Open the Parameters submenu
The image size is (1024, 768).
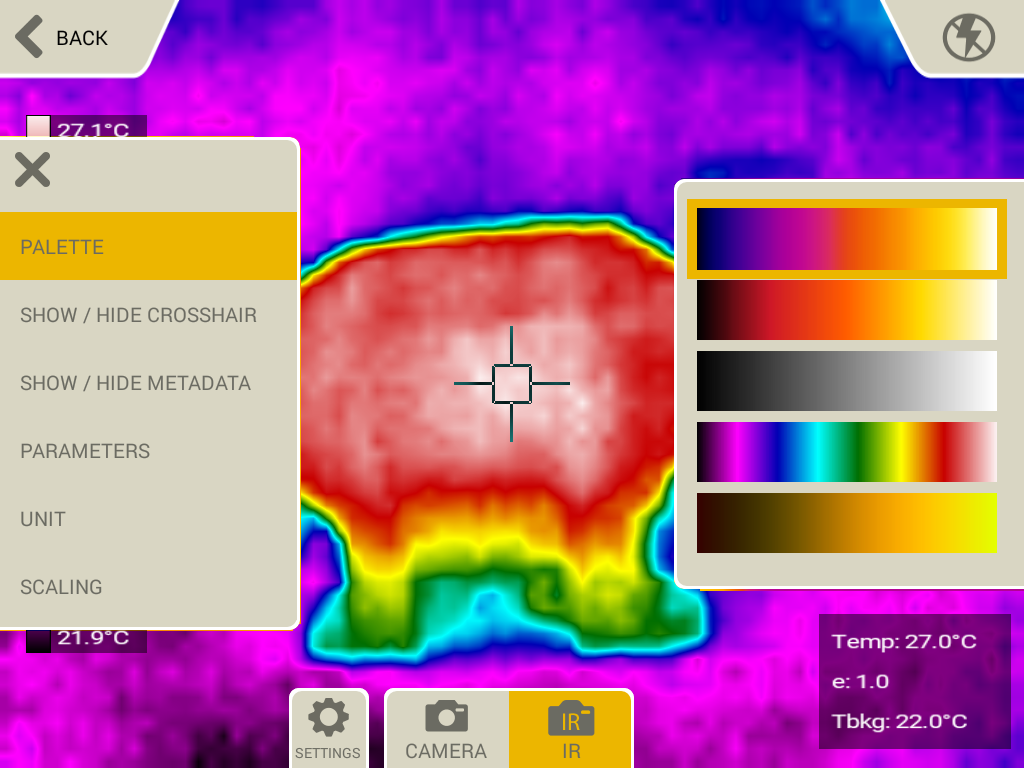tap(148, 451)
